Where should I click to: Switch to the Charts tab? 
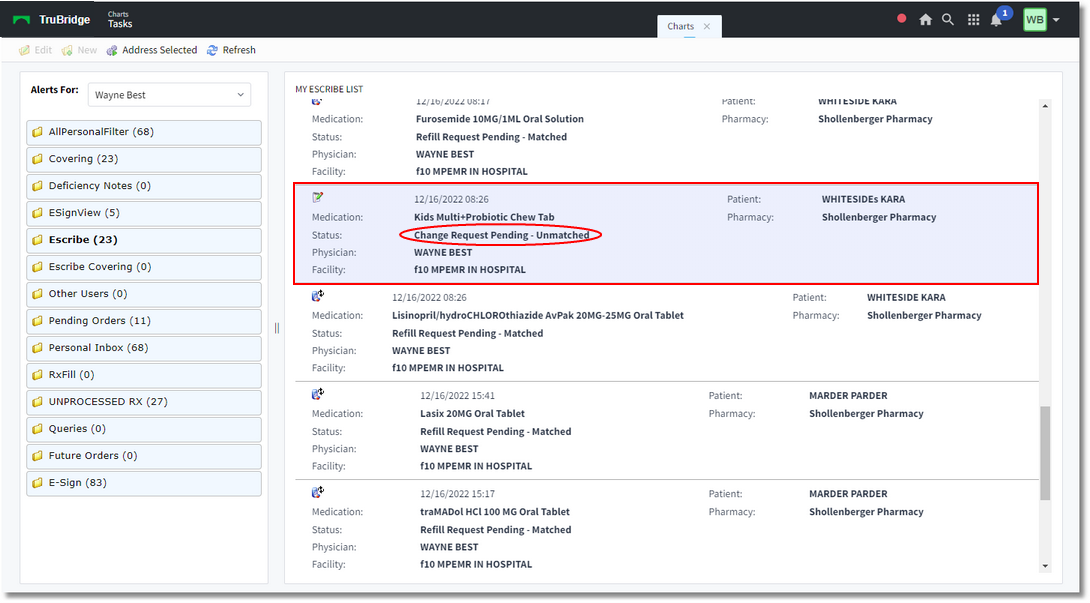pyautogui.click(x=681, y=26)
